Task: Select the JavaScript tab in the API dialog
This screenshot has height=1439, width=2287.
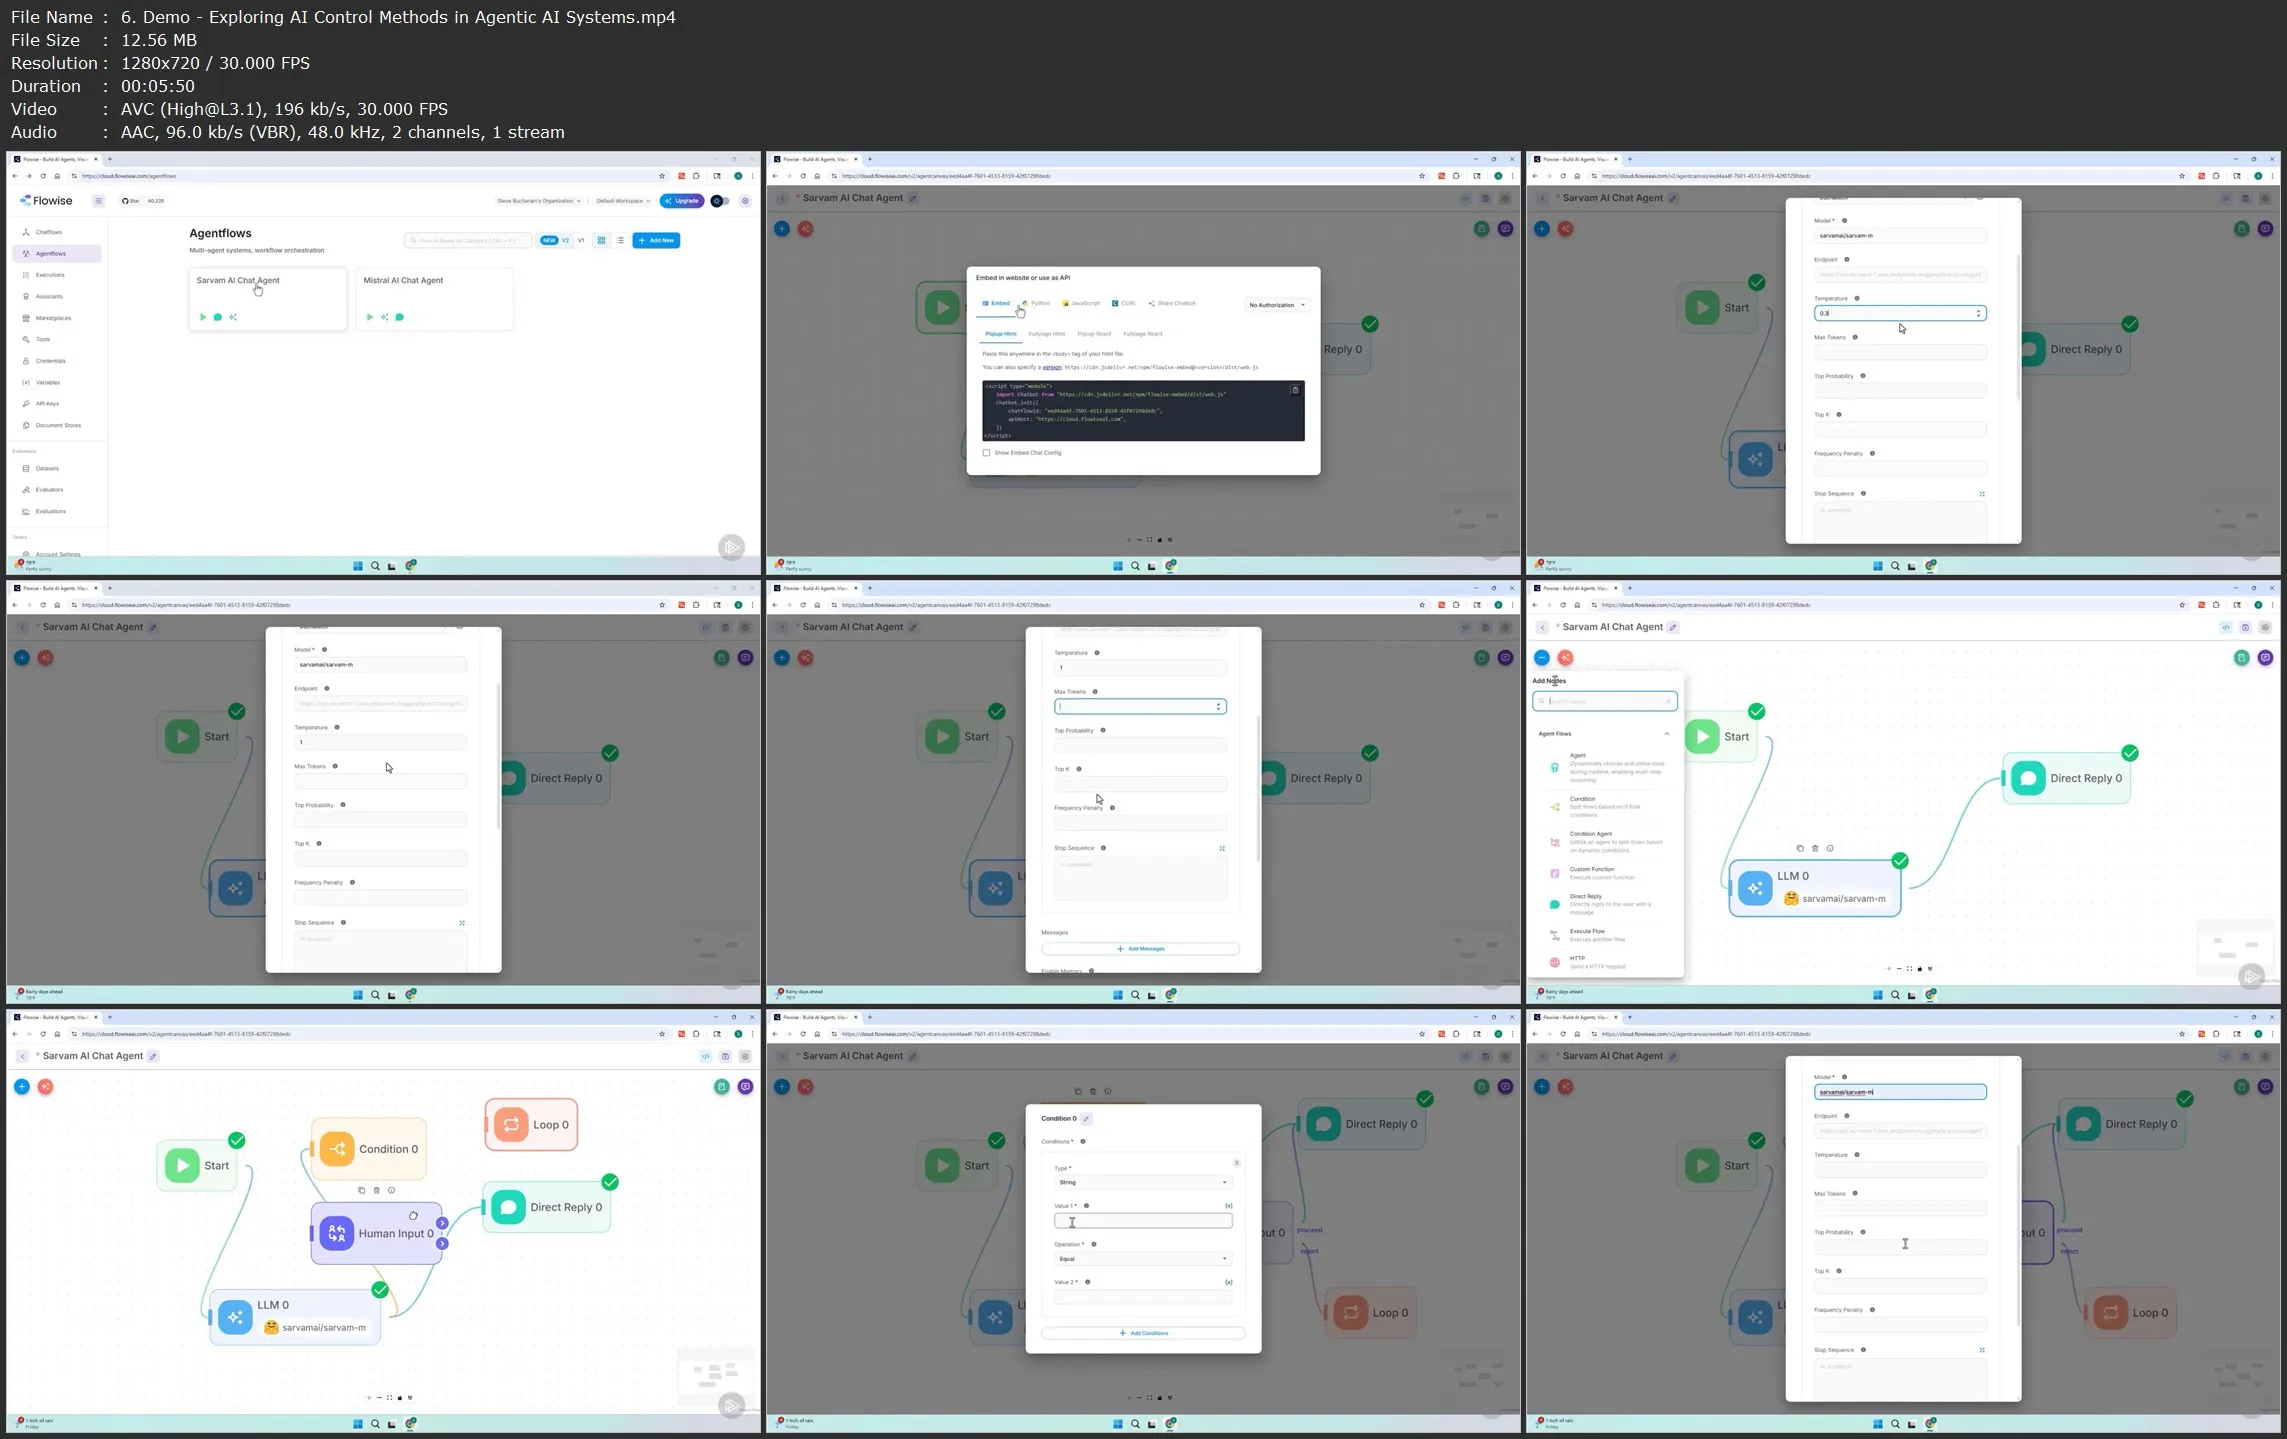Action: [x=1081, y=304]
